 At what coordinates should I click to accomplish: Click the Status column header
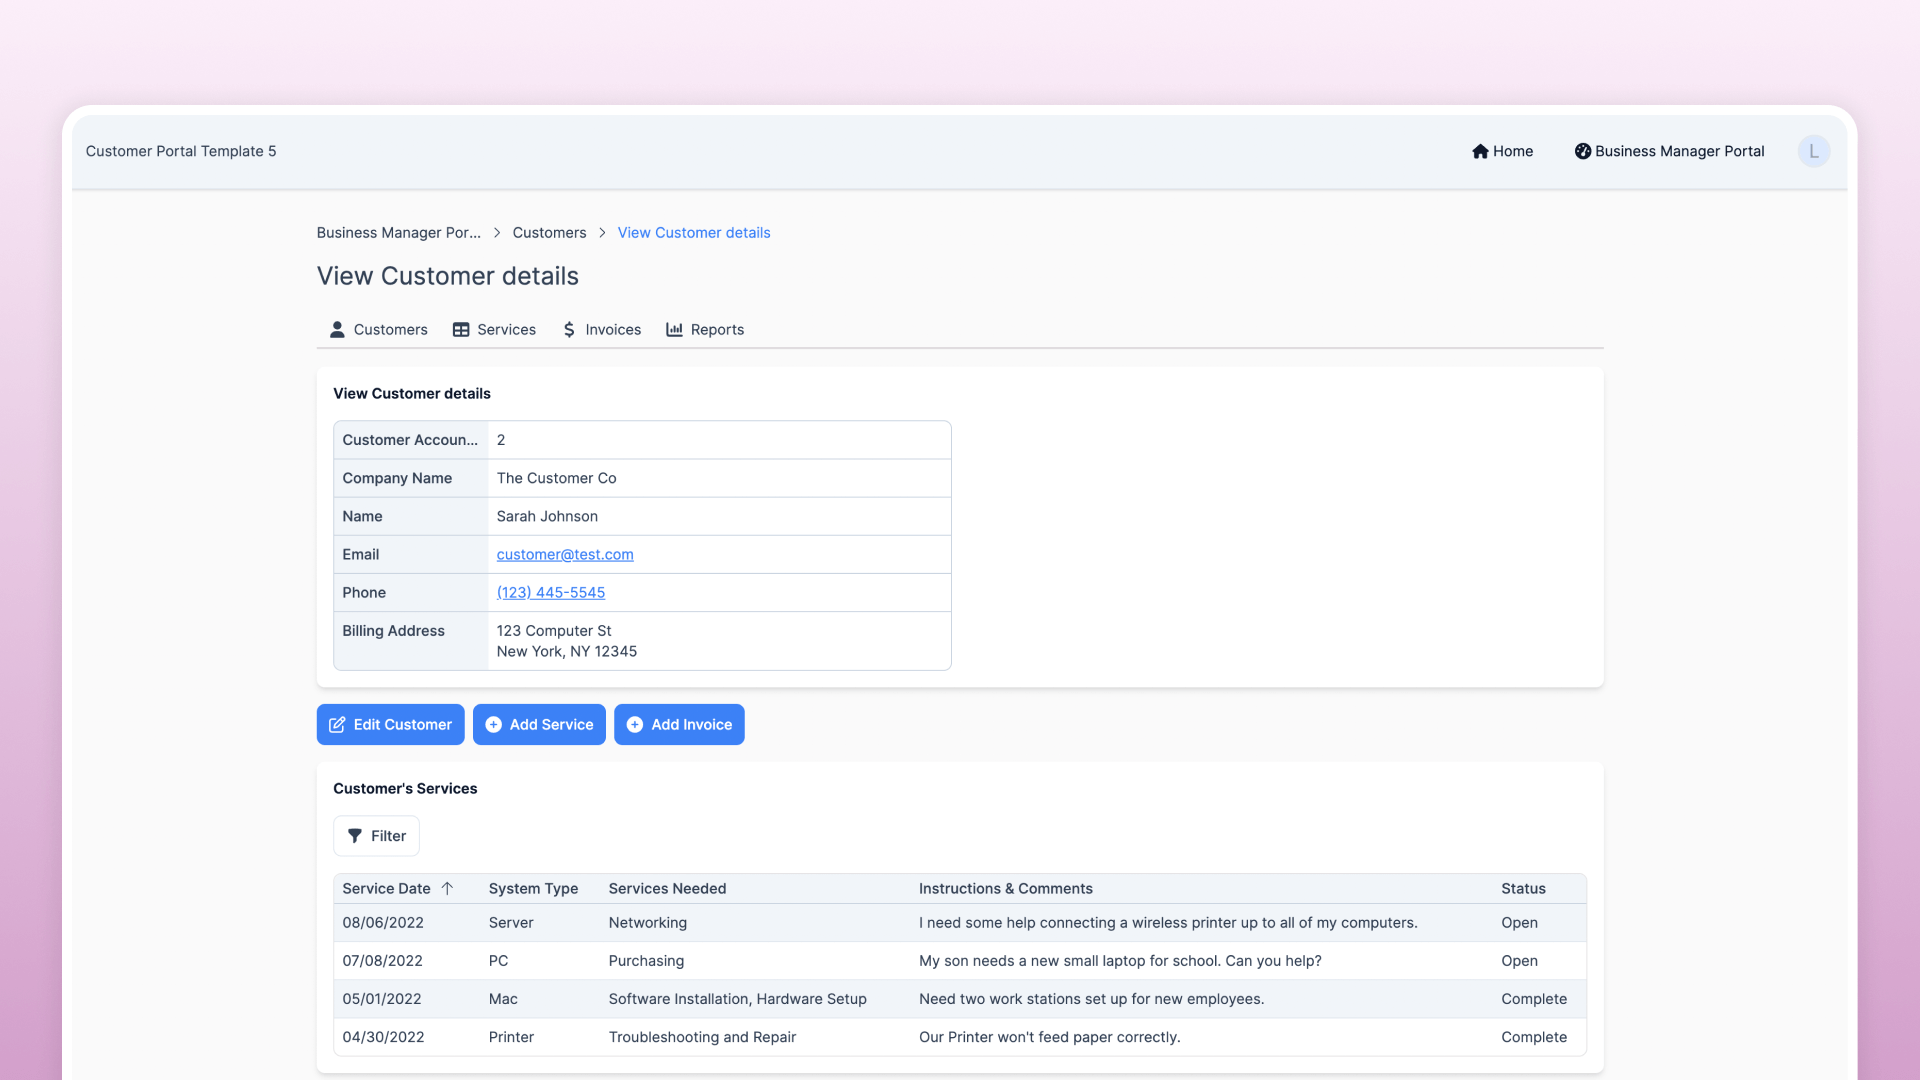1522,888
